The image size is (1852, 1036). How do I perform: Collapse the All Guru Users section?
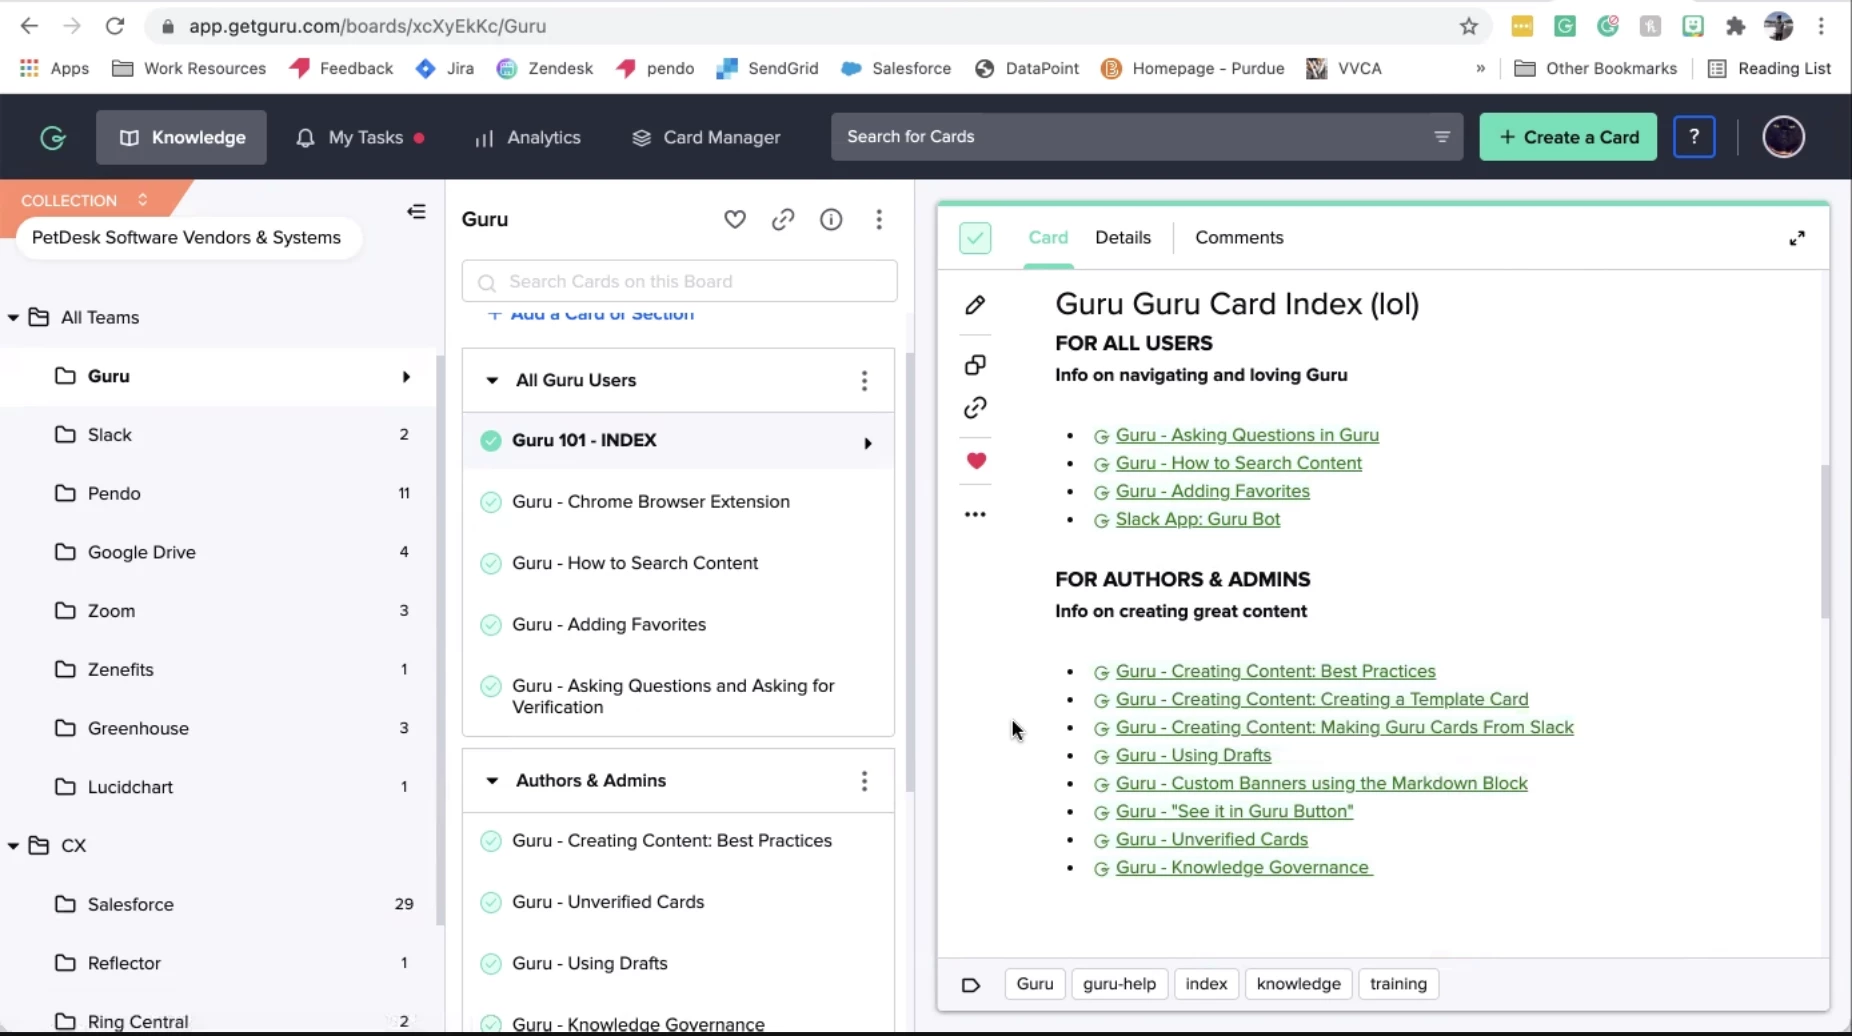[x=492, y=380]
